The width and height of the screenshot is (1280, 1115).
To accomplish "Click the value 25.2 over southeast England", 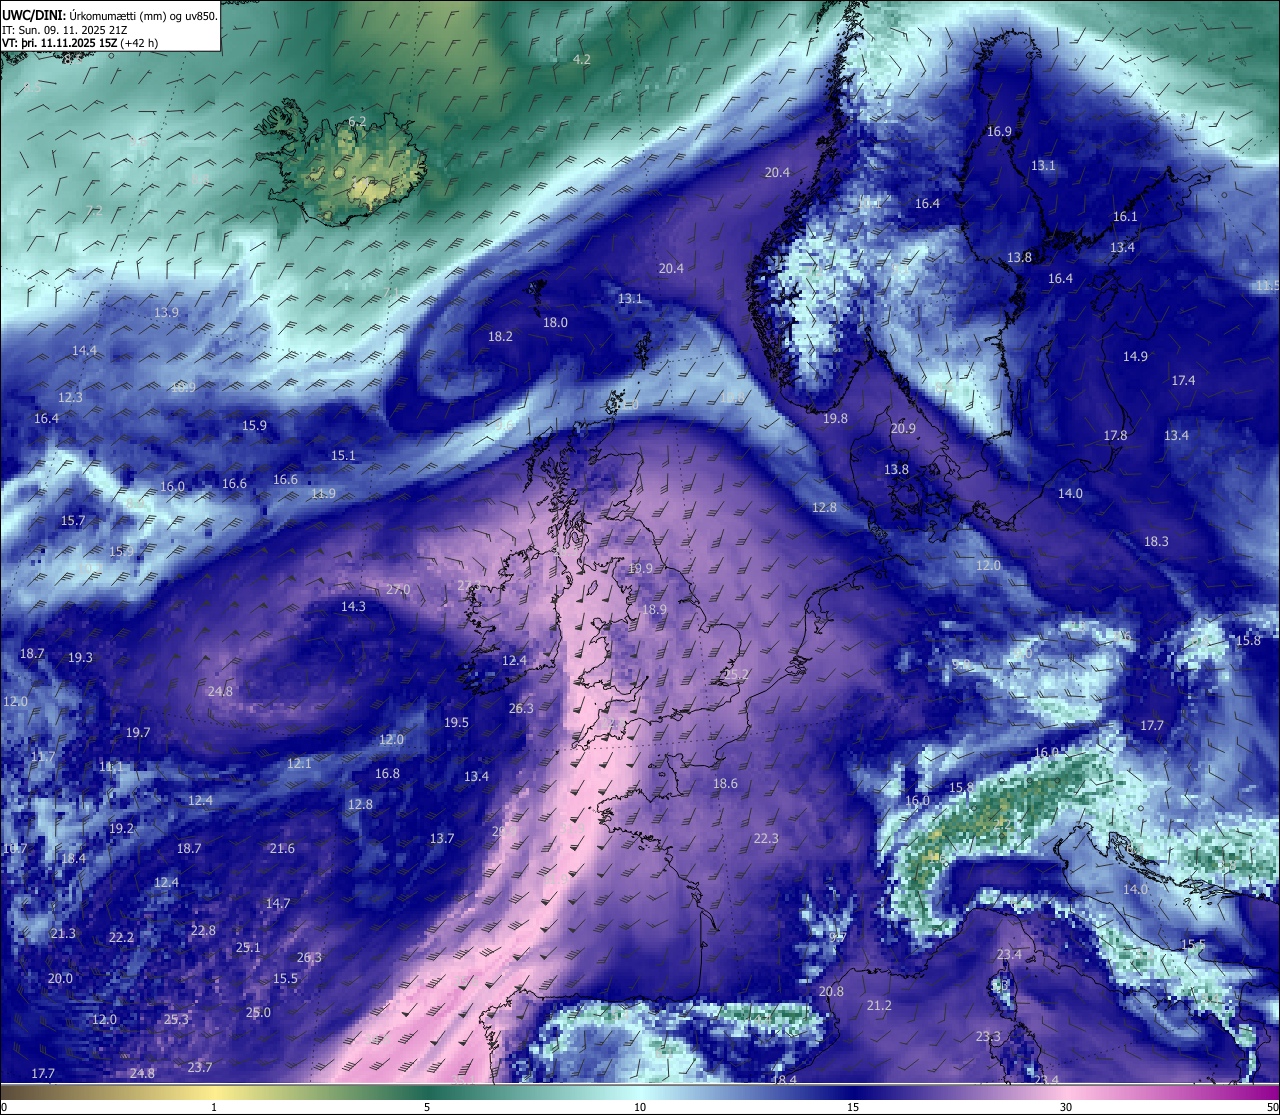I will (737, 675).
